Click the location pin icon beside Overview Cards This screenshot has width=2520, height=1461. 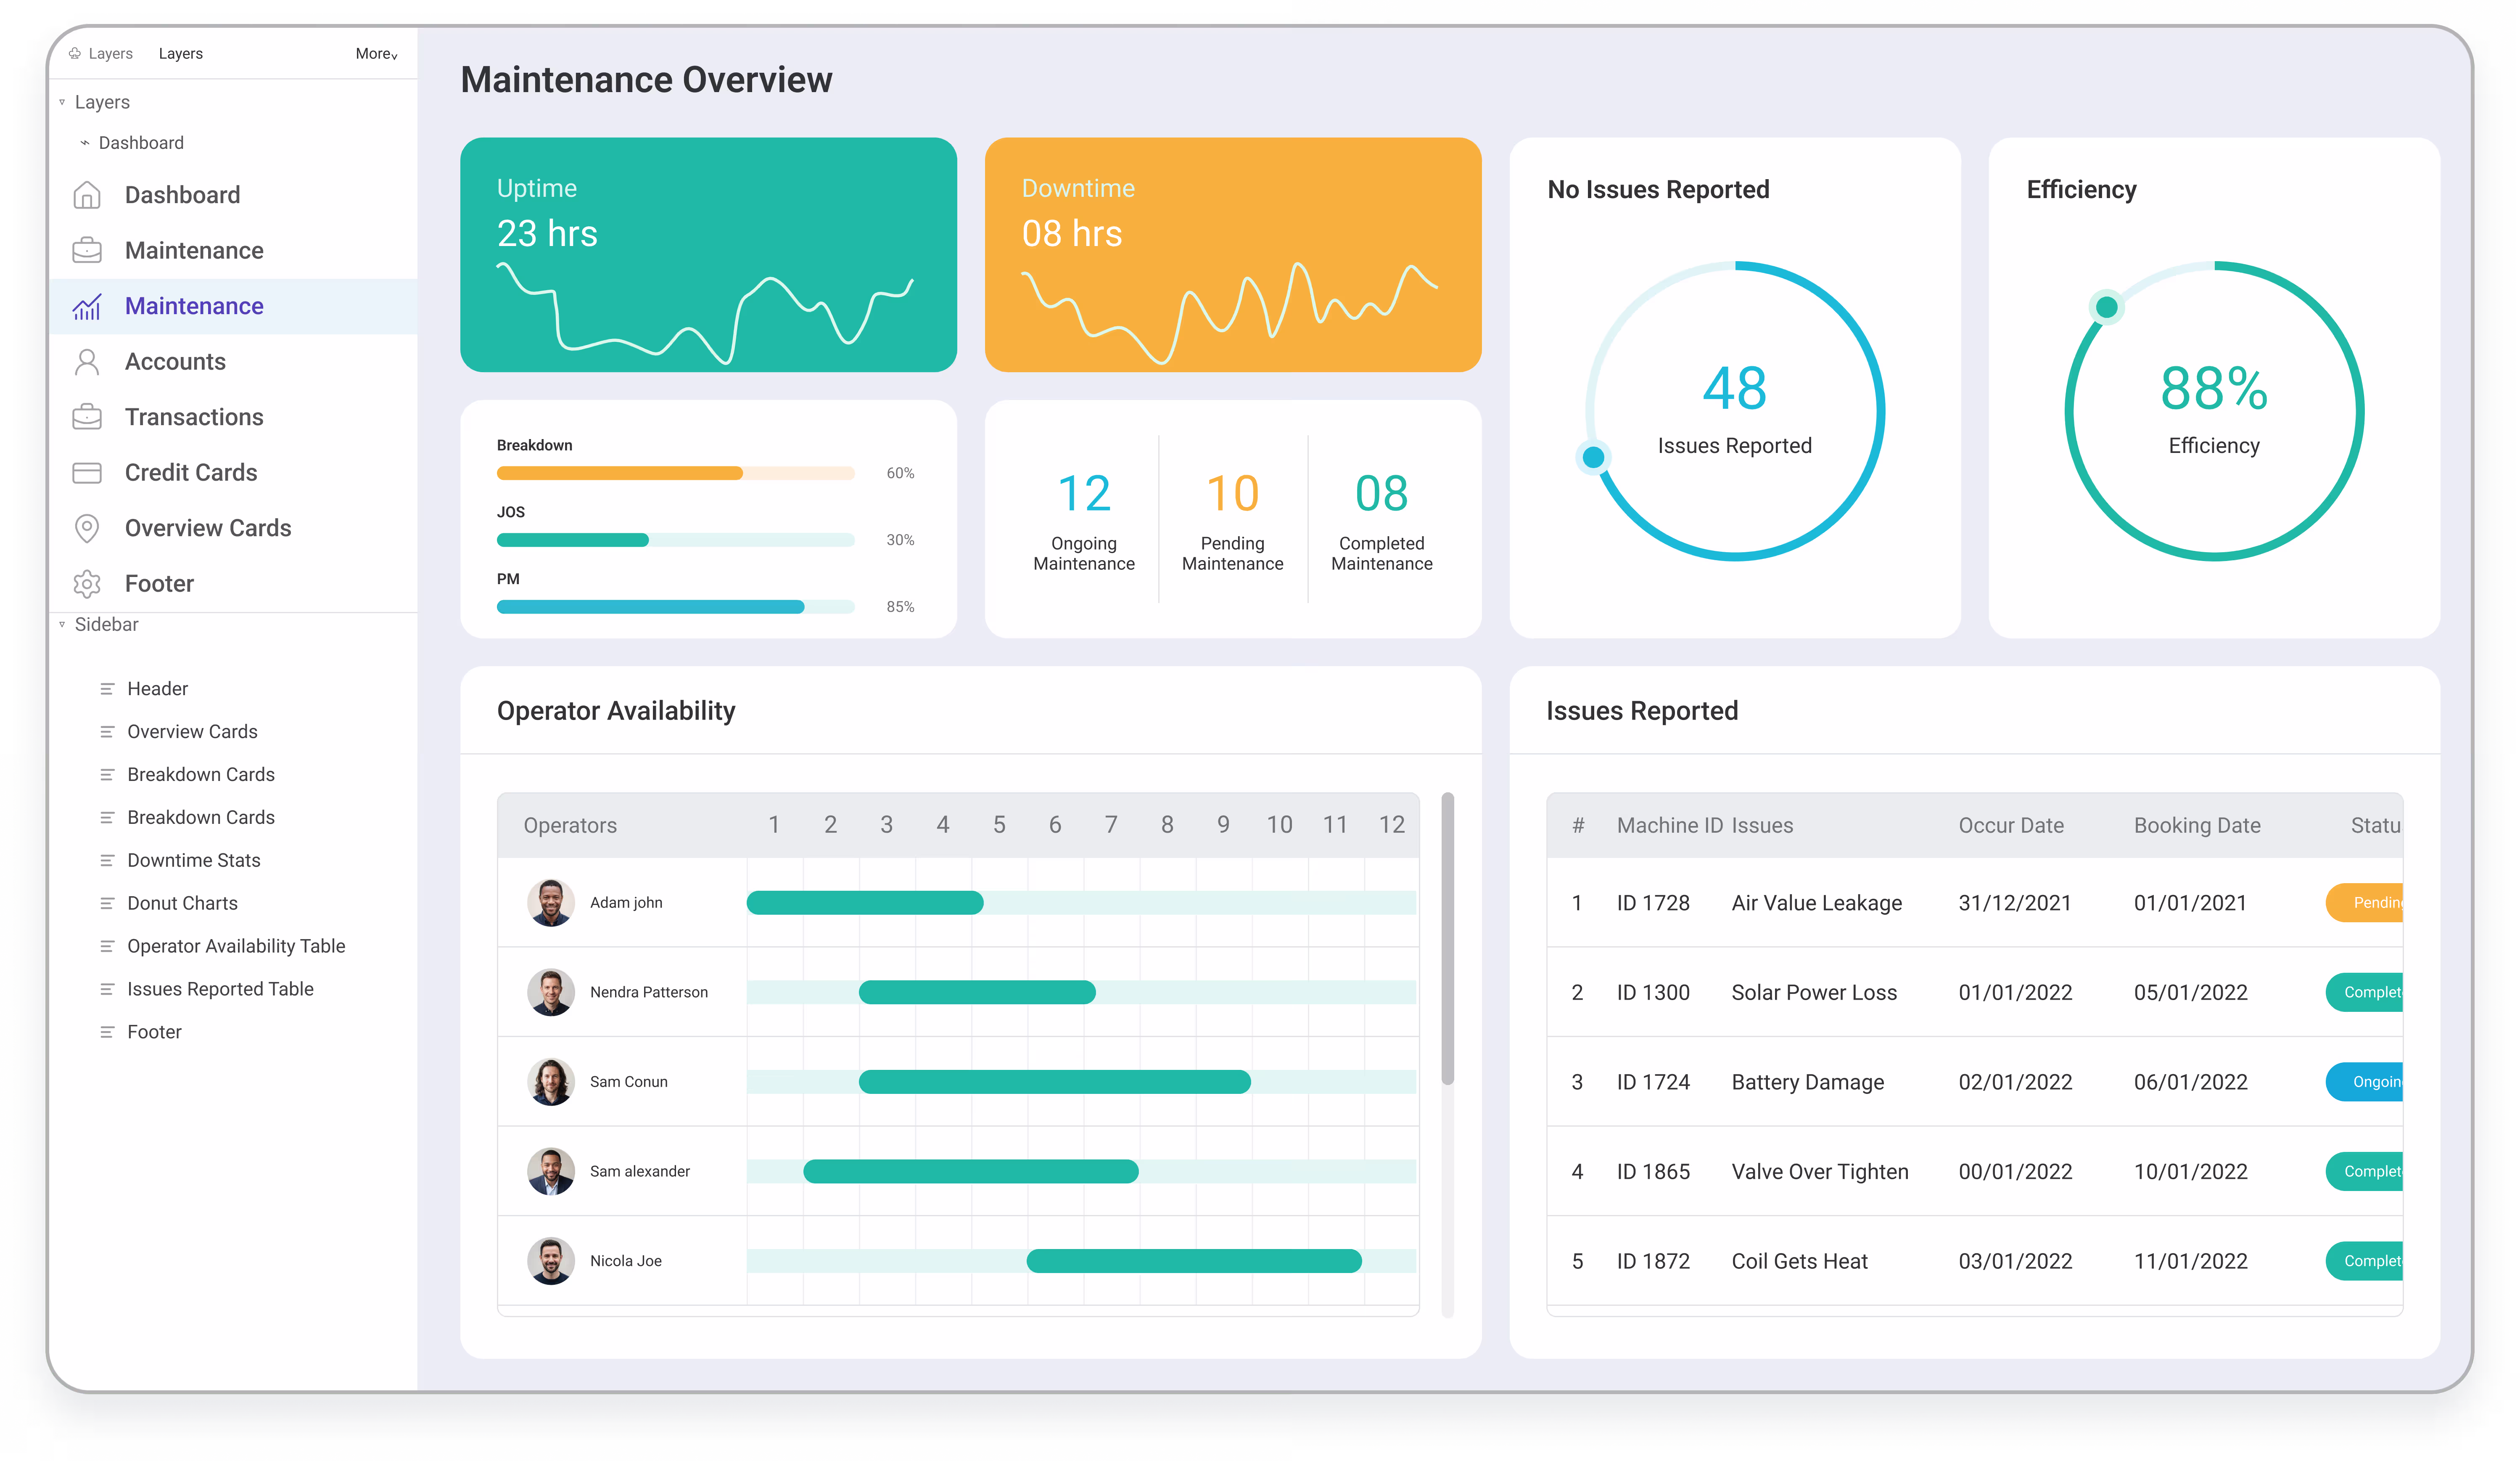[87, 528]
